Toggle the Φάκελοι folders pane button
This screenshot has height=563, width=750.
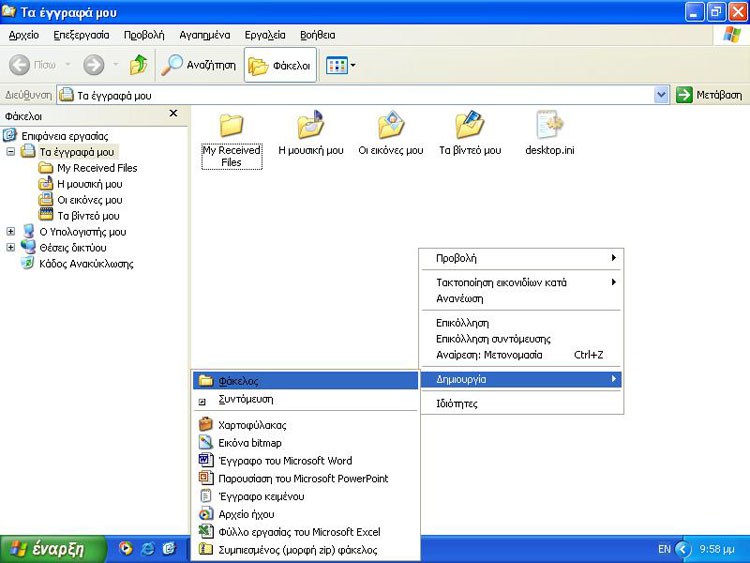[x=280, y=66]
